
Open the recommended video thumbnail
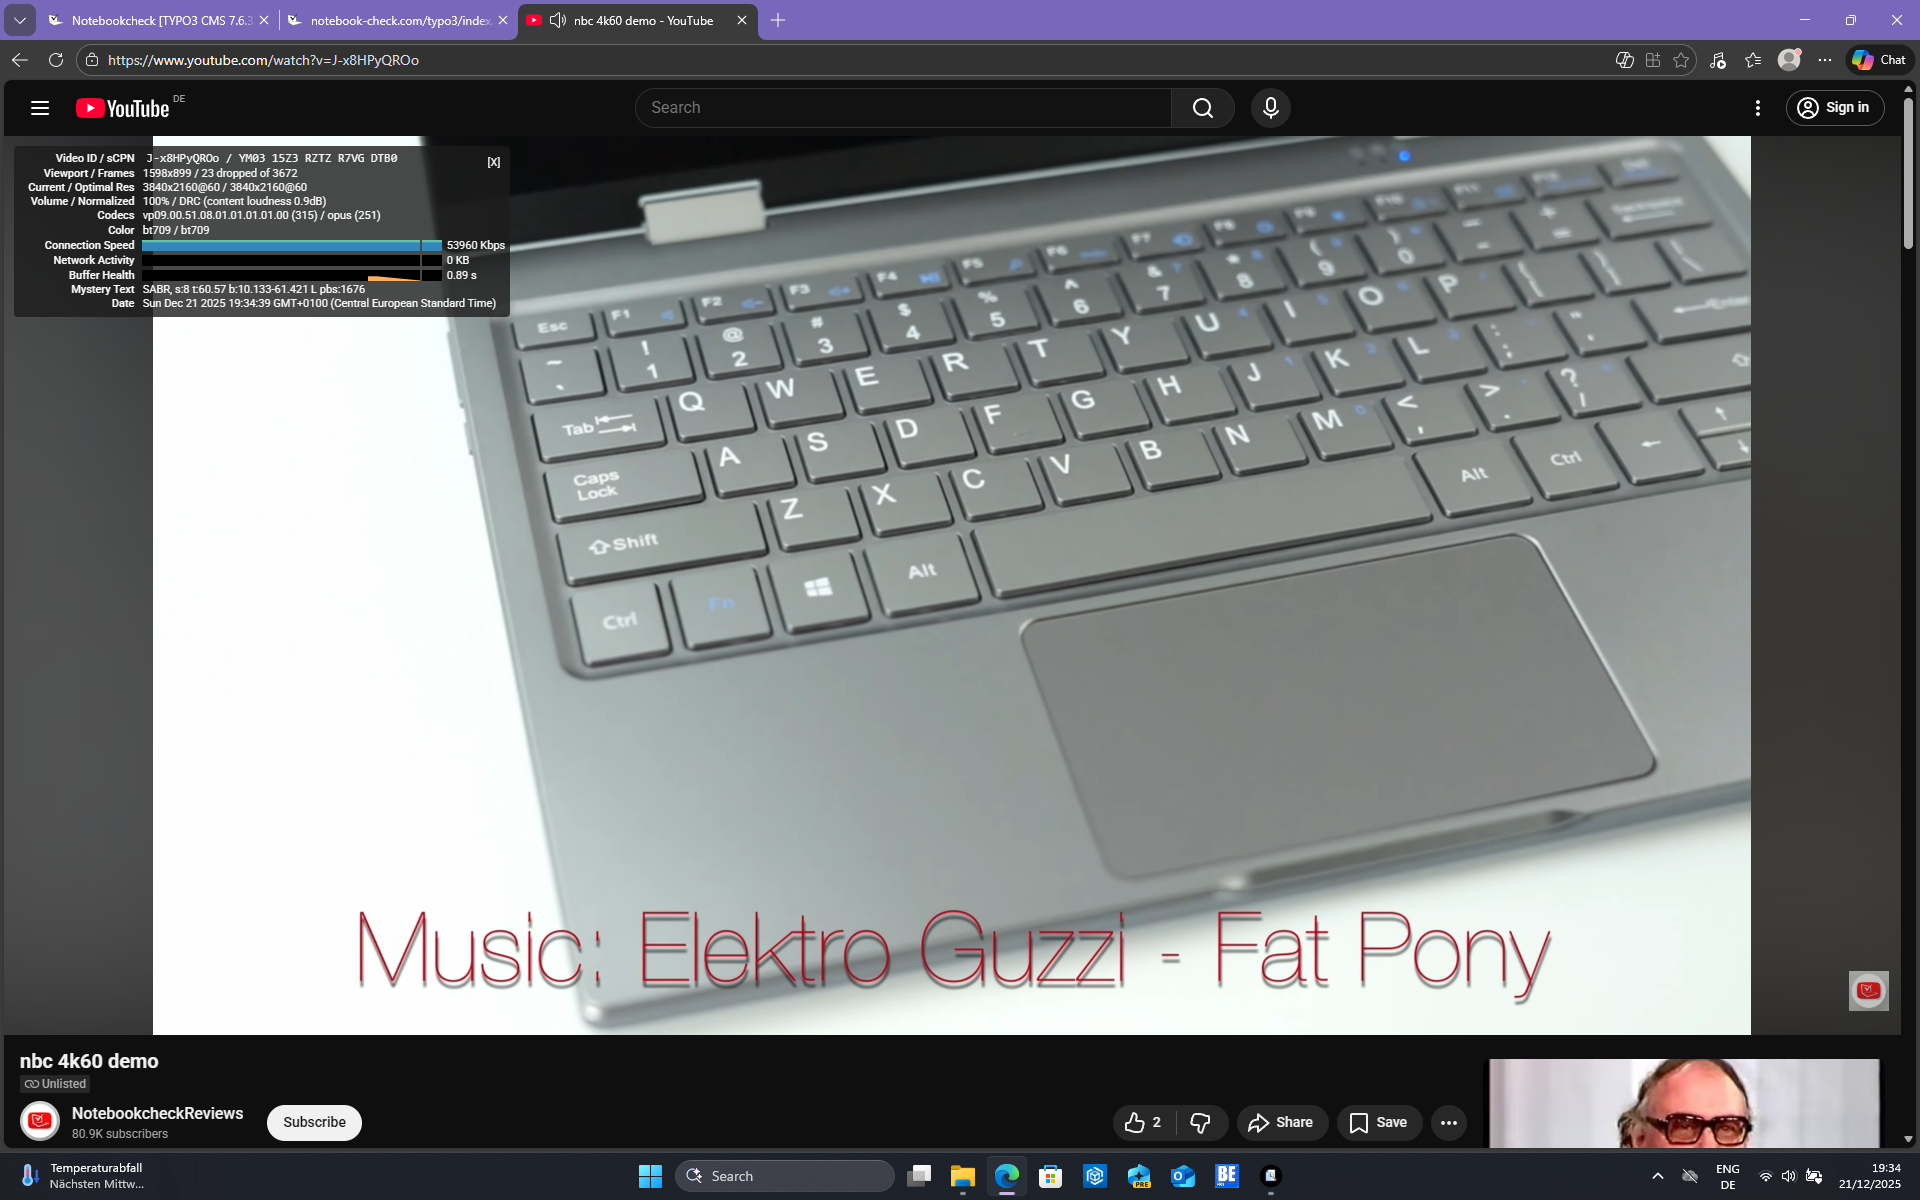pyautogui.click(x=1684, y=1102)
